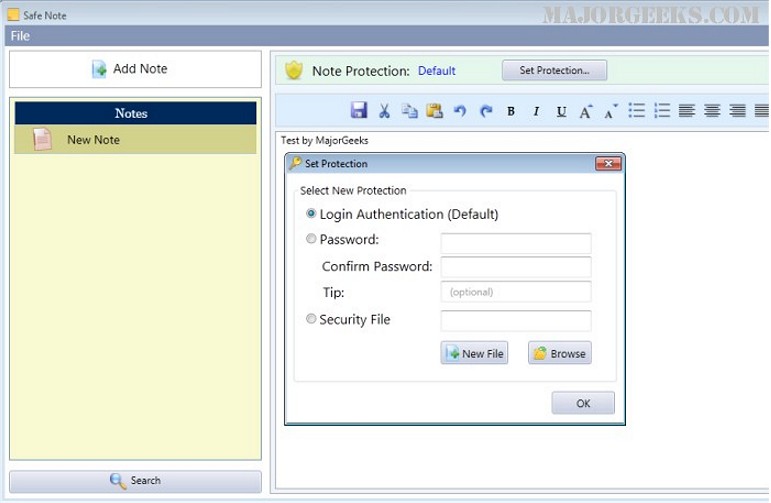Image resolution: width=771 pixels, height=503 pixels.
Task: Cut selected text with the scissors icon
Action: [384, 111]
